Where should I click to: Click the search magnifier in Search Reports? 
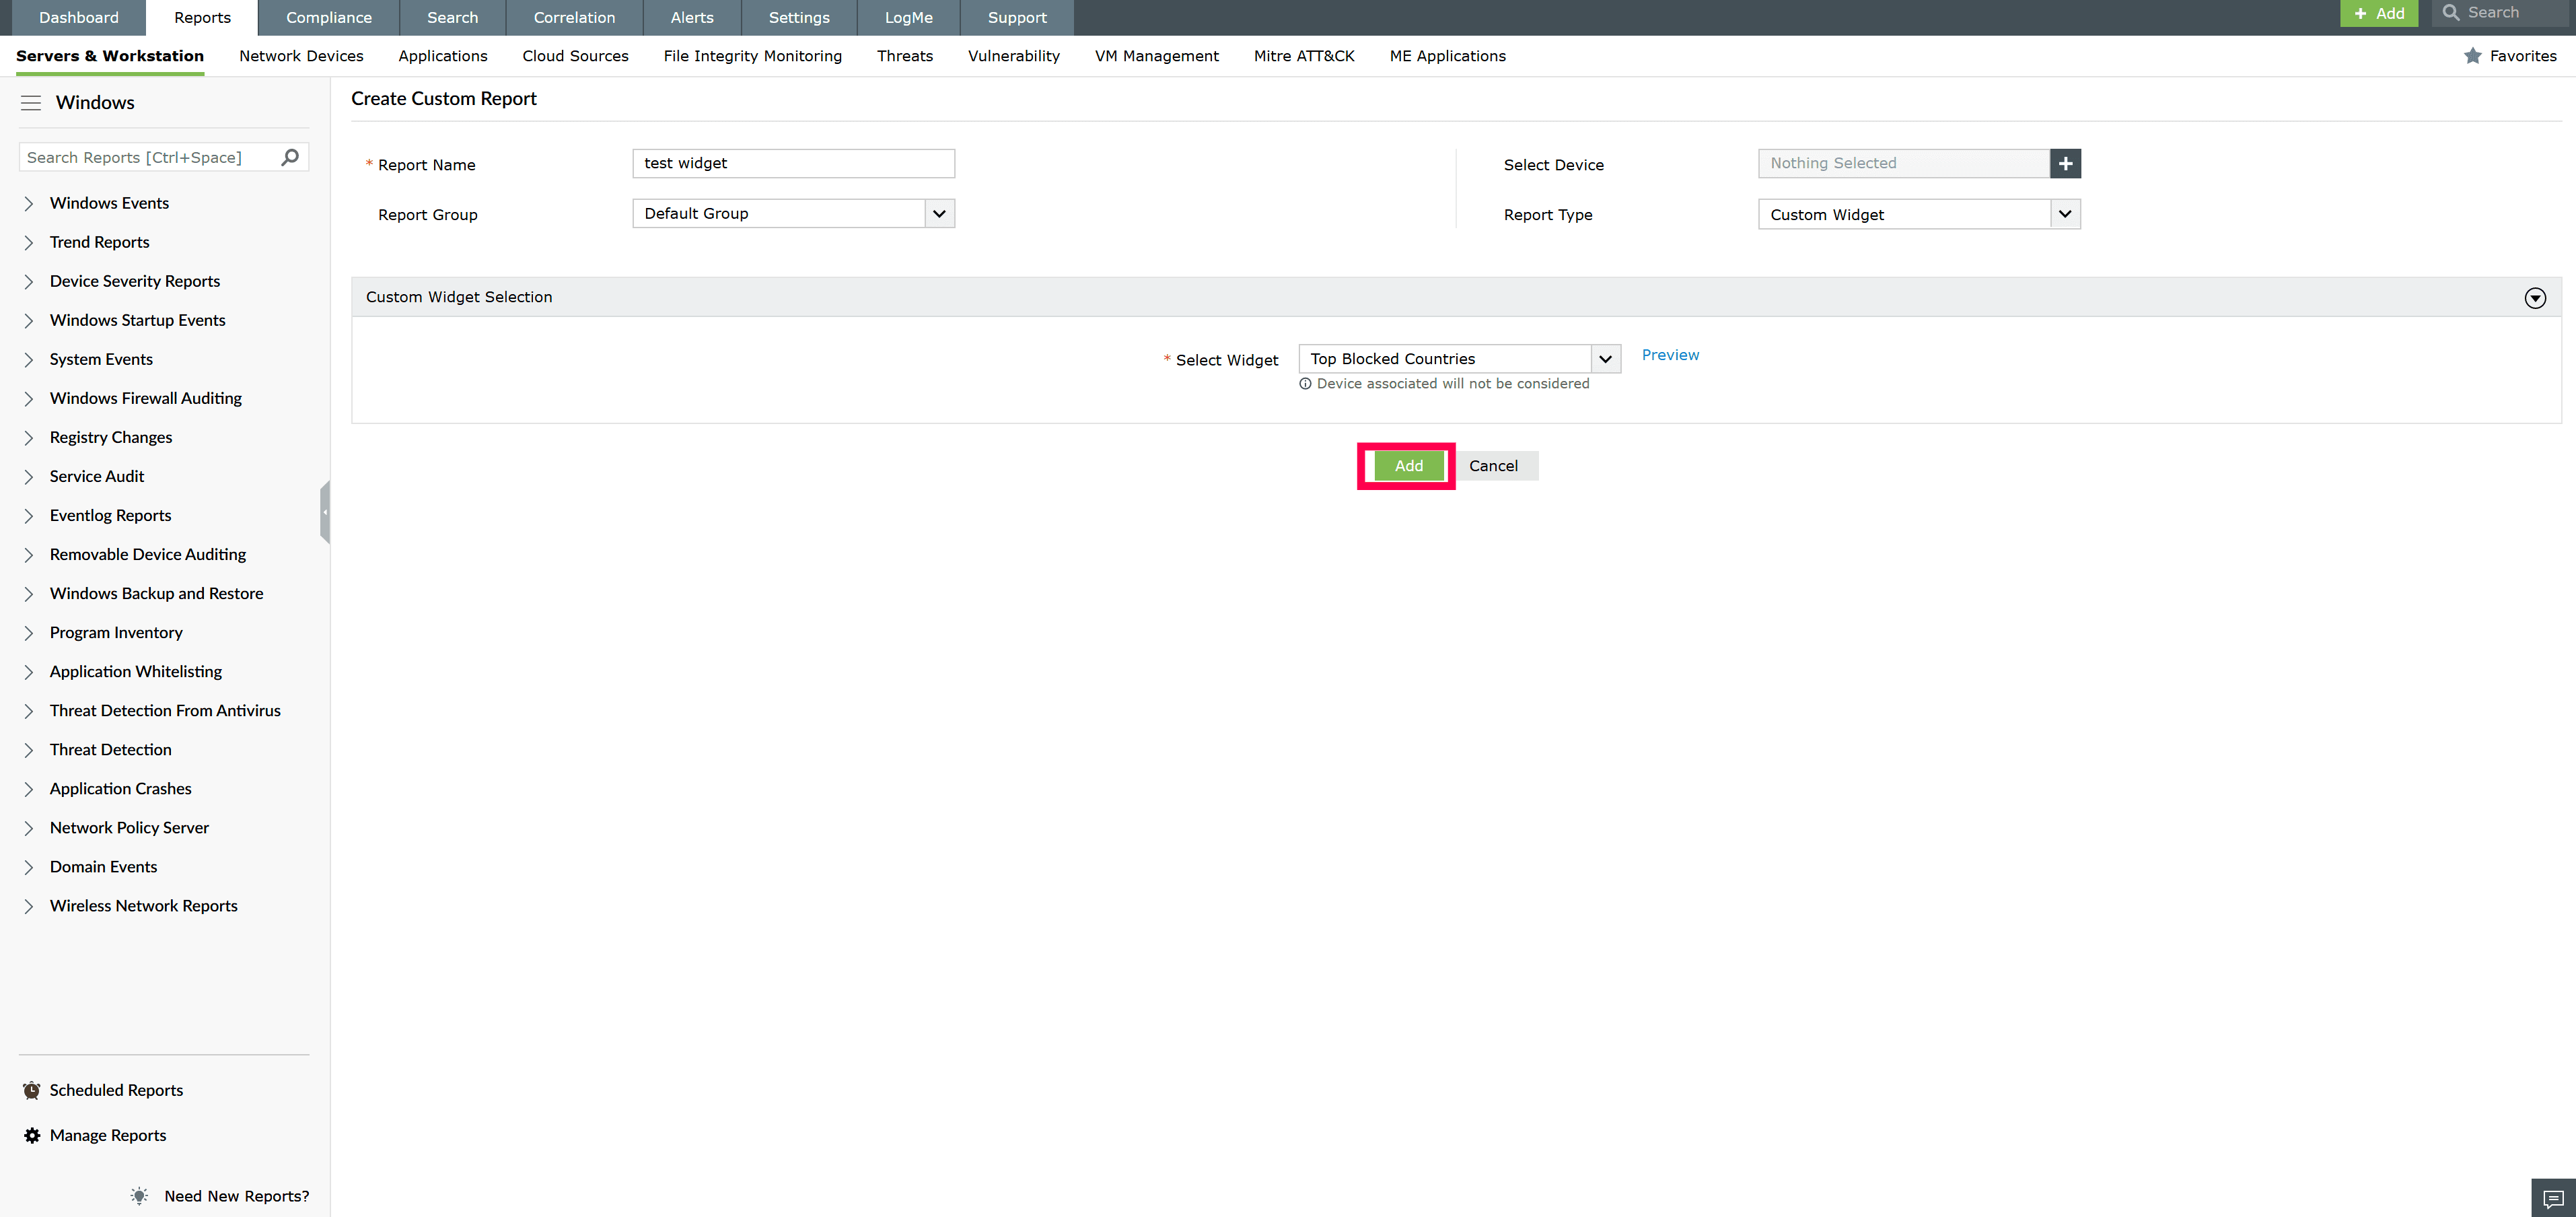point(289,157)
